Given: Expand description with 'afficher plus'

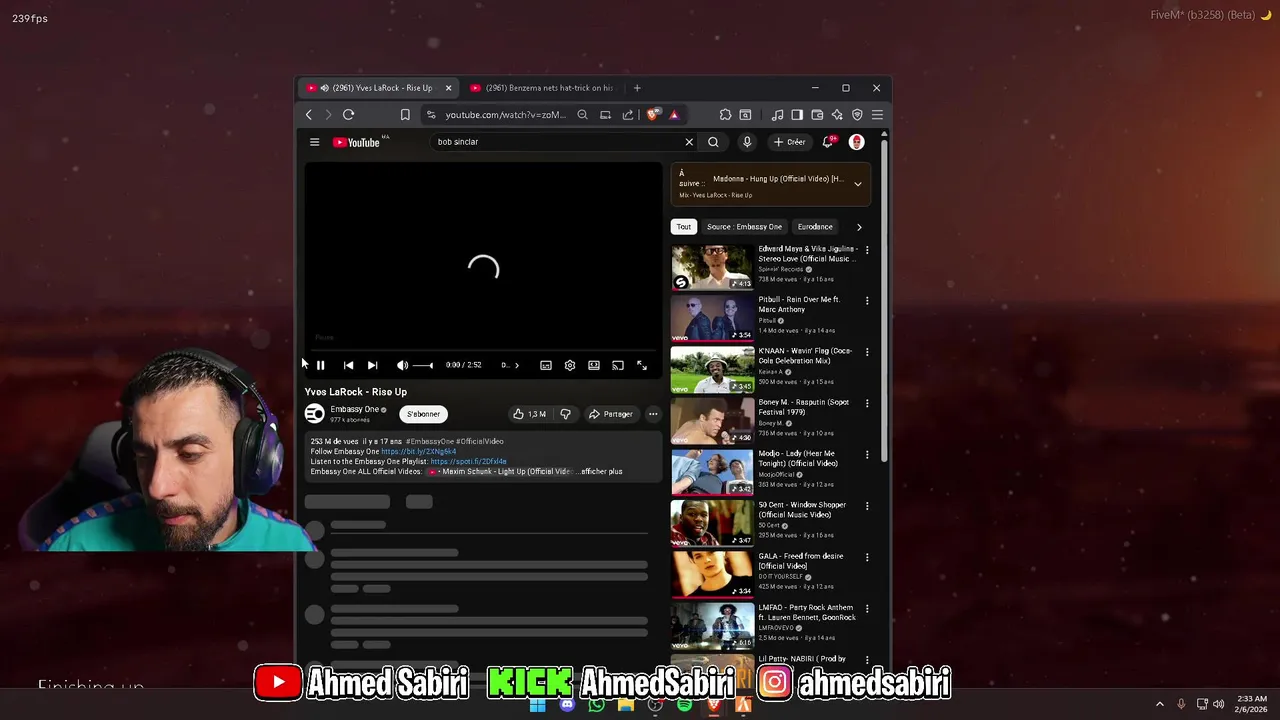Looking at the screenshot, I should point(601,471).
